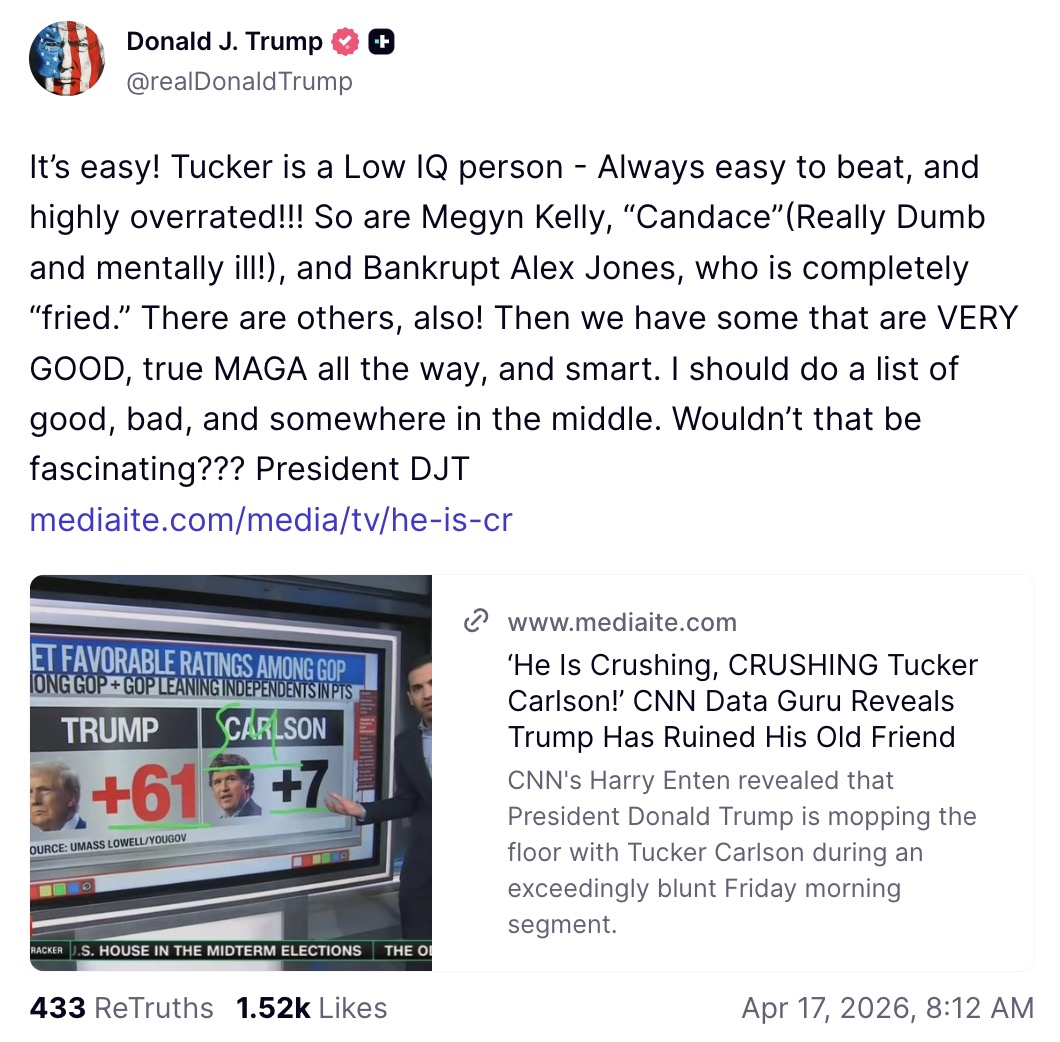Open the @realDonaldTrump handle
1060x1042 pixels.
coord(239,82)
